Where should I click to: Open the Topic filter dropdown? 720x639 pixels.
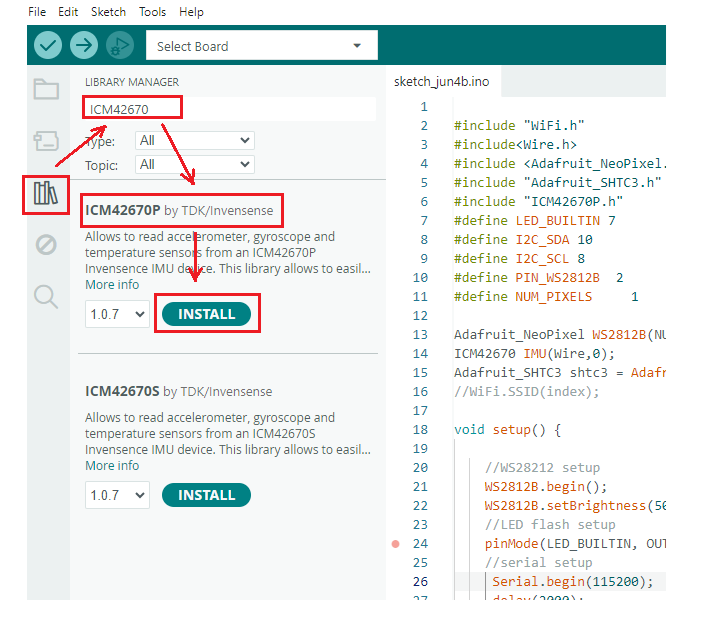click(194, 164)
